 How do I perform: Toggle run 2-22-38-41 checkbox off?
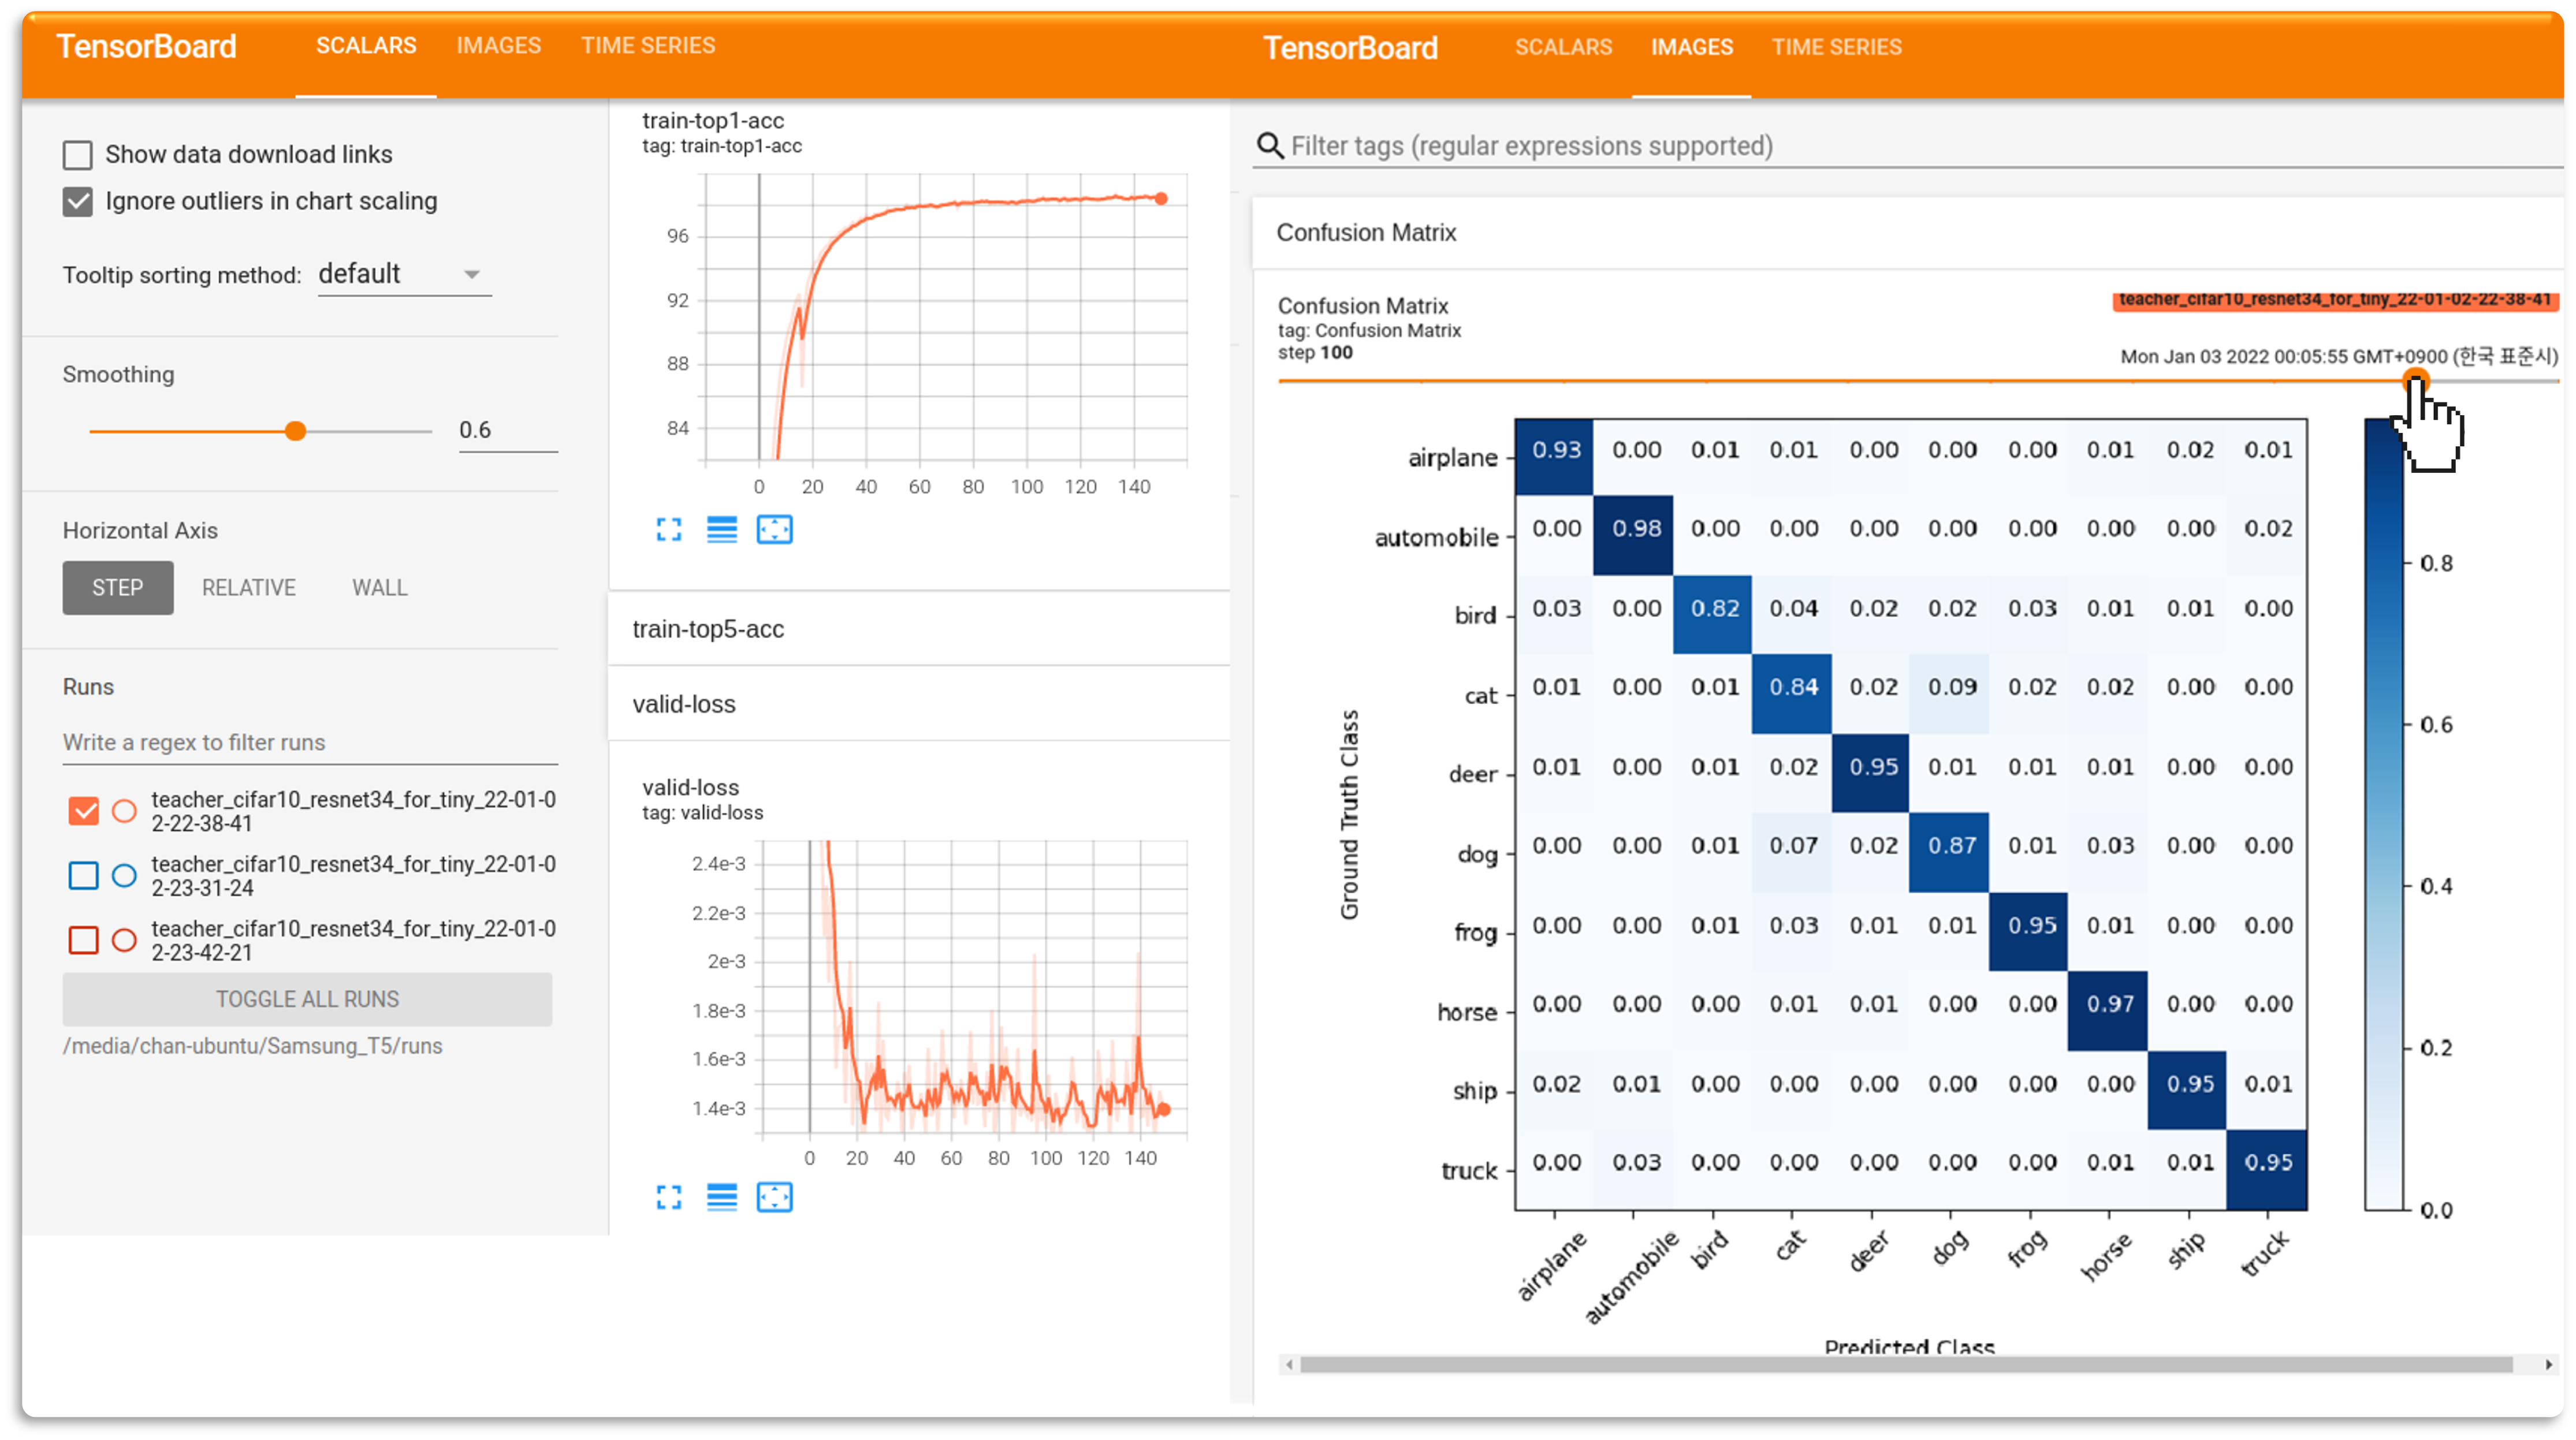pyautogui.click(x=84, y=811)
